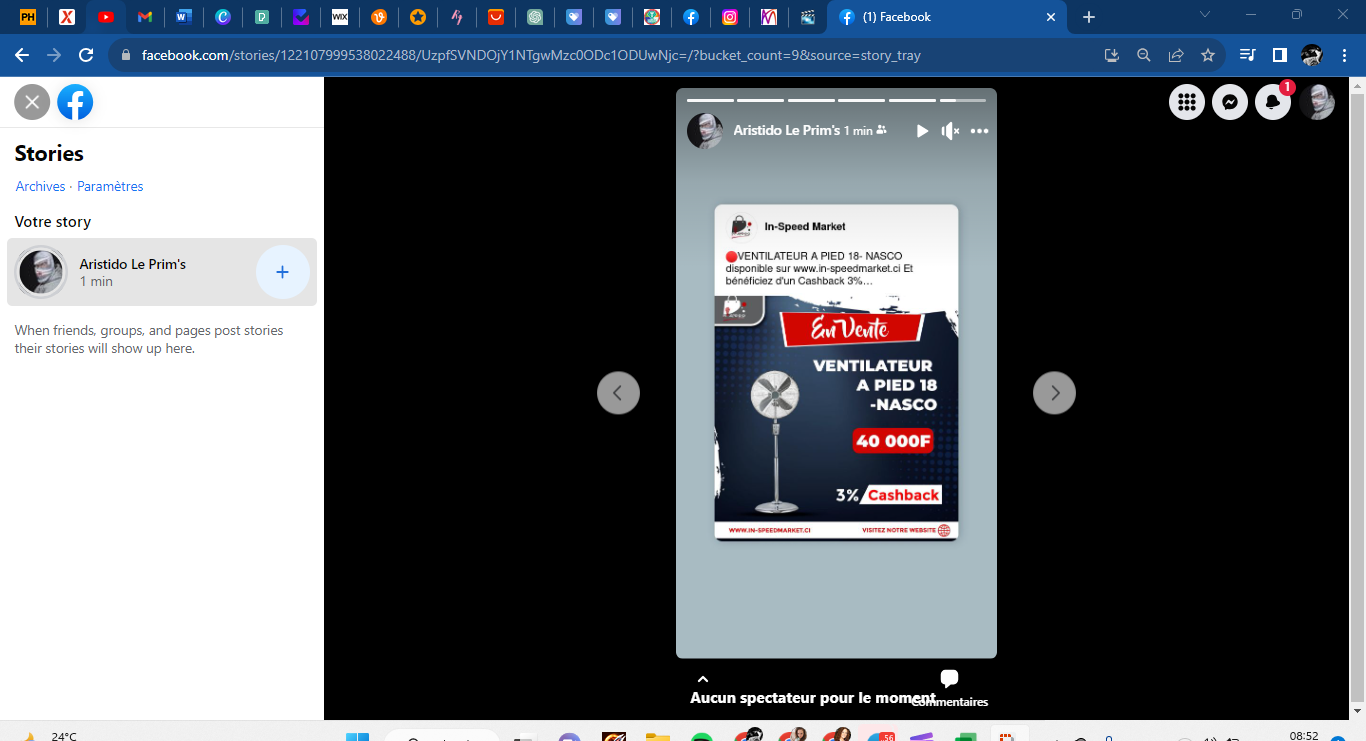
Task: Switch to the YouTube browser tab
Action: tap(105, 17)
